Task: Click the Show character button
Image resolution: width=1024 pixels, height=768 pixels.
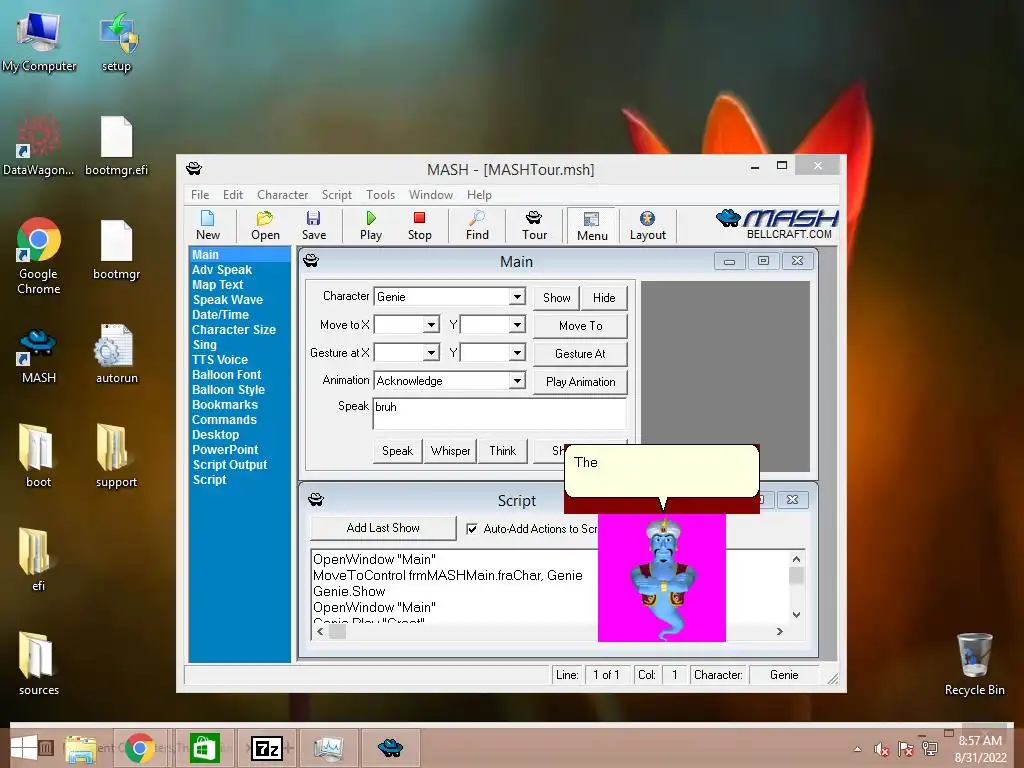Action: pyautogui.click(x=556, y=298)
